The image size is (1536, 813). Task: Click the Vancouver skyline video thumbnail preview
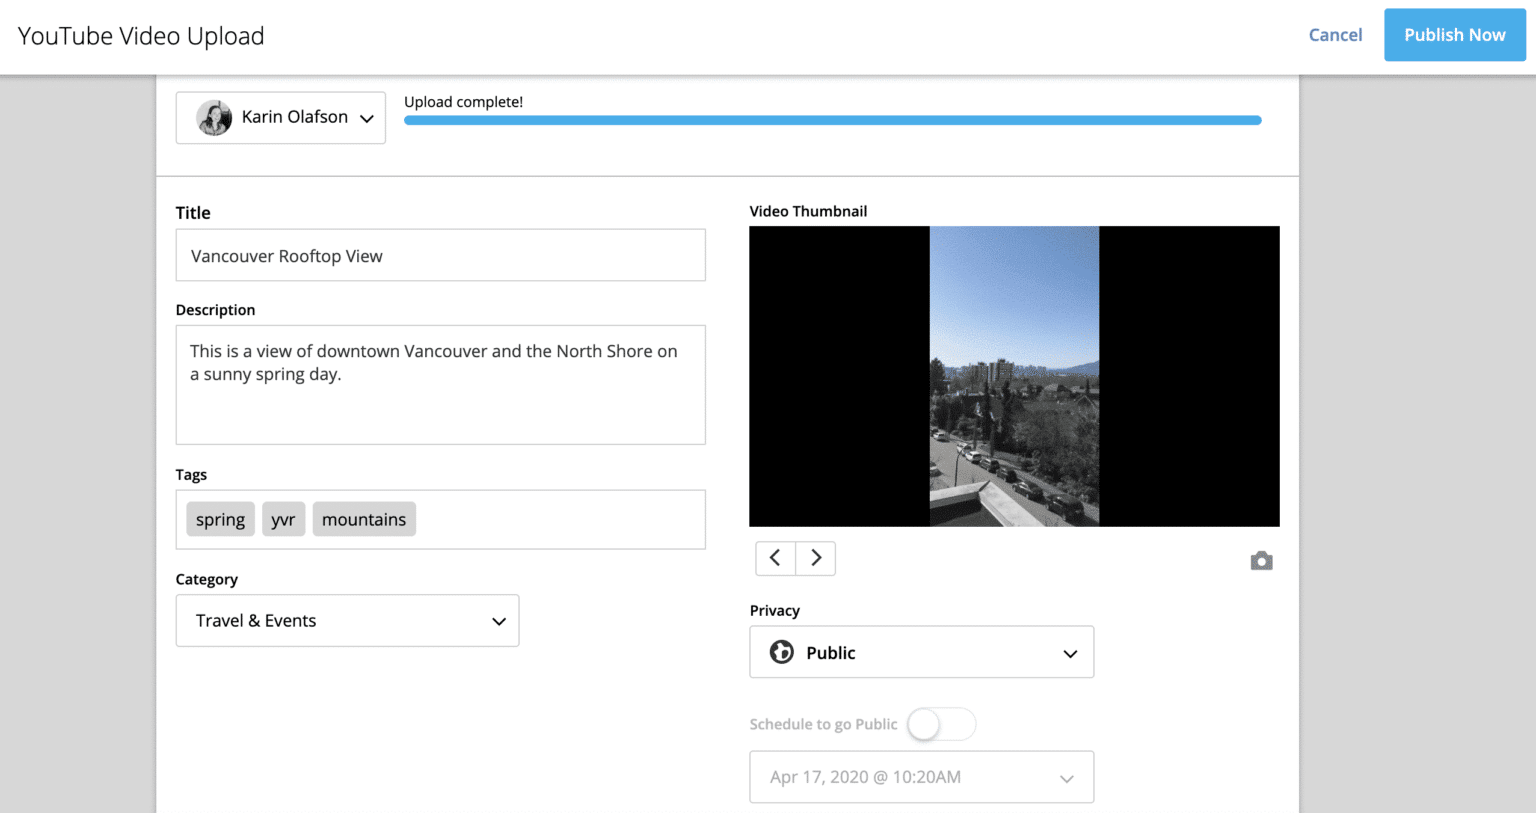tap(1014, 376)
